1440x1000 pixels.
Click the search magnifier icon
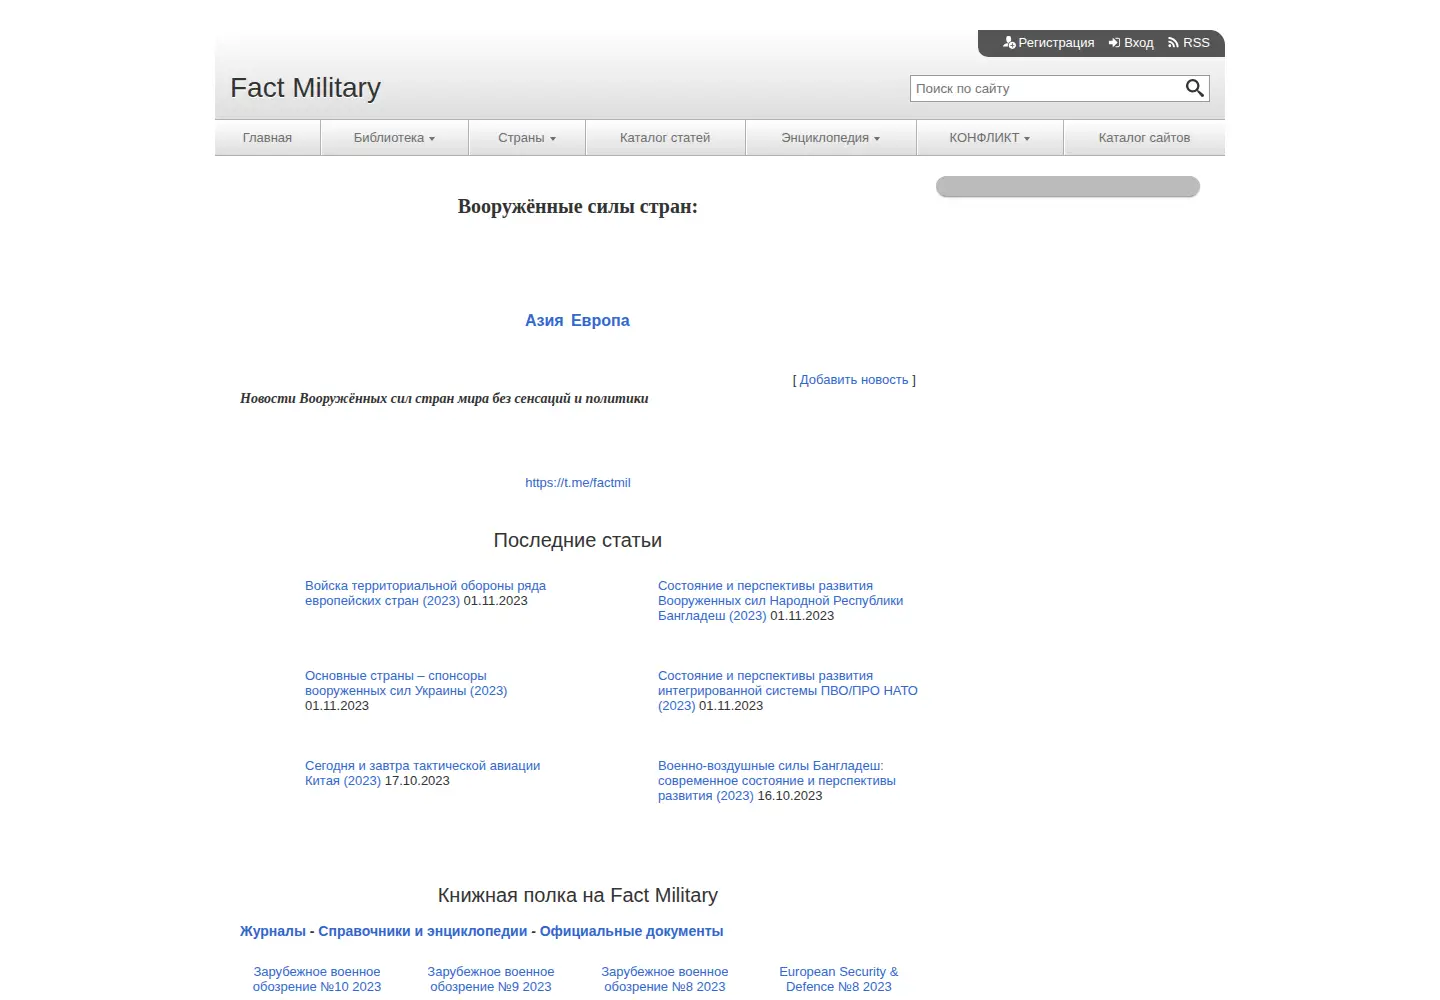click(x=1194, y=88)
